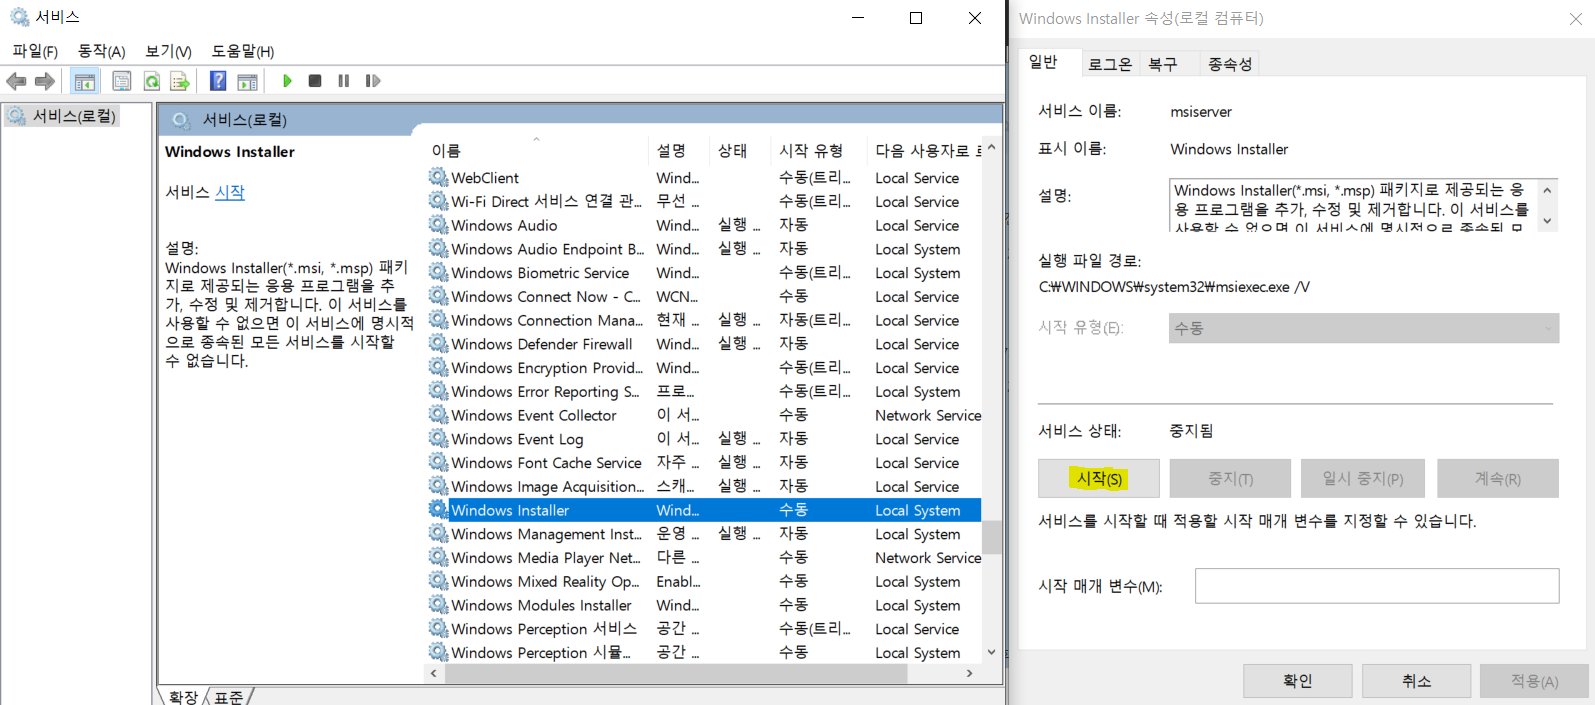Click the Export list toolbar icon
Screen dimensions: 1595x705
click(x=180, y=81)
